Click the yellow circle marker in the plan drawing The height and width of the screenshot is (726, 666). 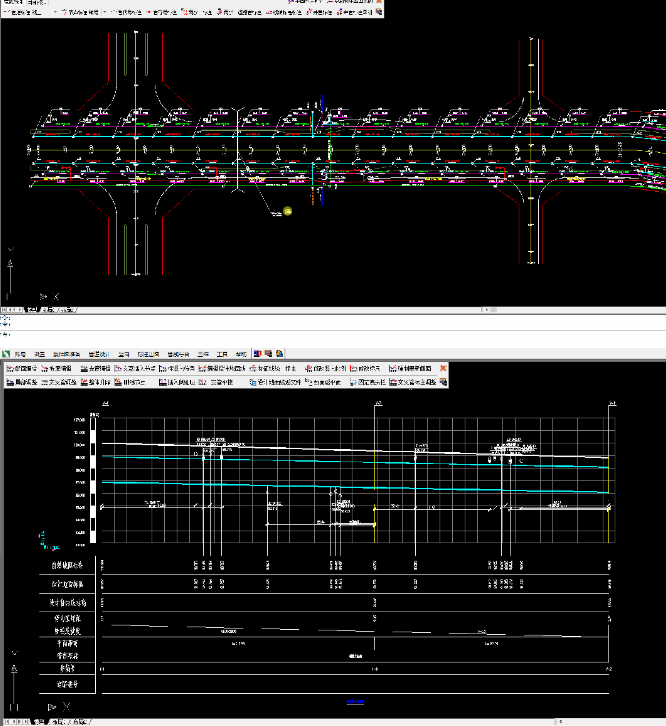click(x=288, y=211)
